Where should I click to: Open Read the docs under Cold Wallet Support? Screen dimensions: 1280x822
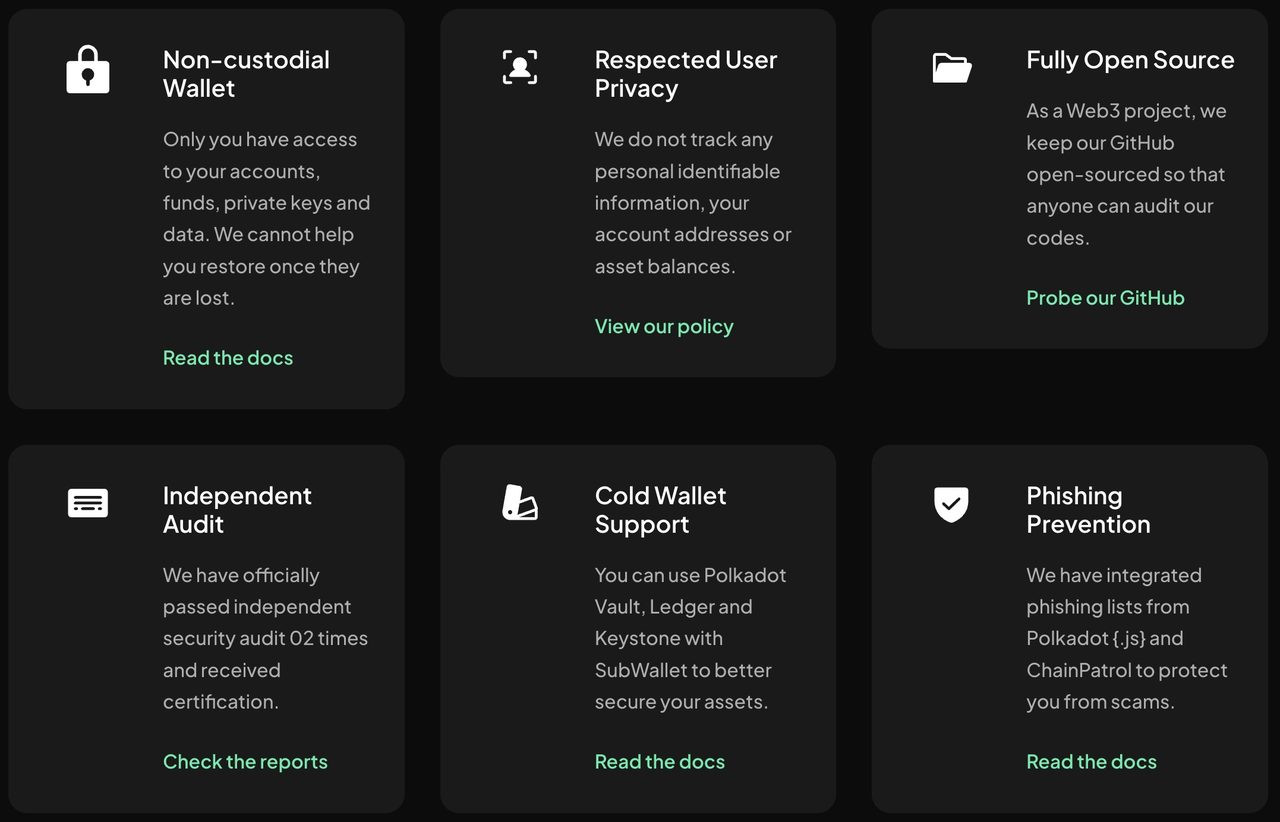[660, 761]
